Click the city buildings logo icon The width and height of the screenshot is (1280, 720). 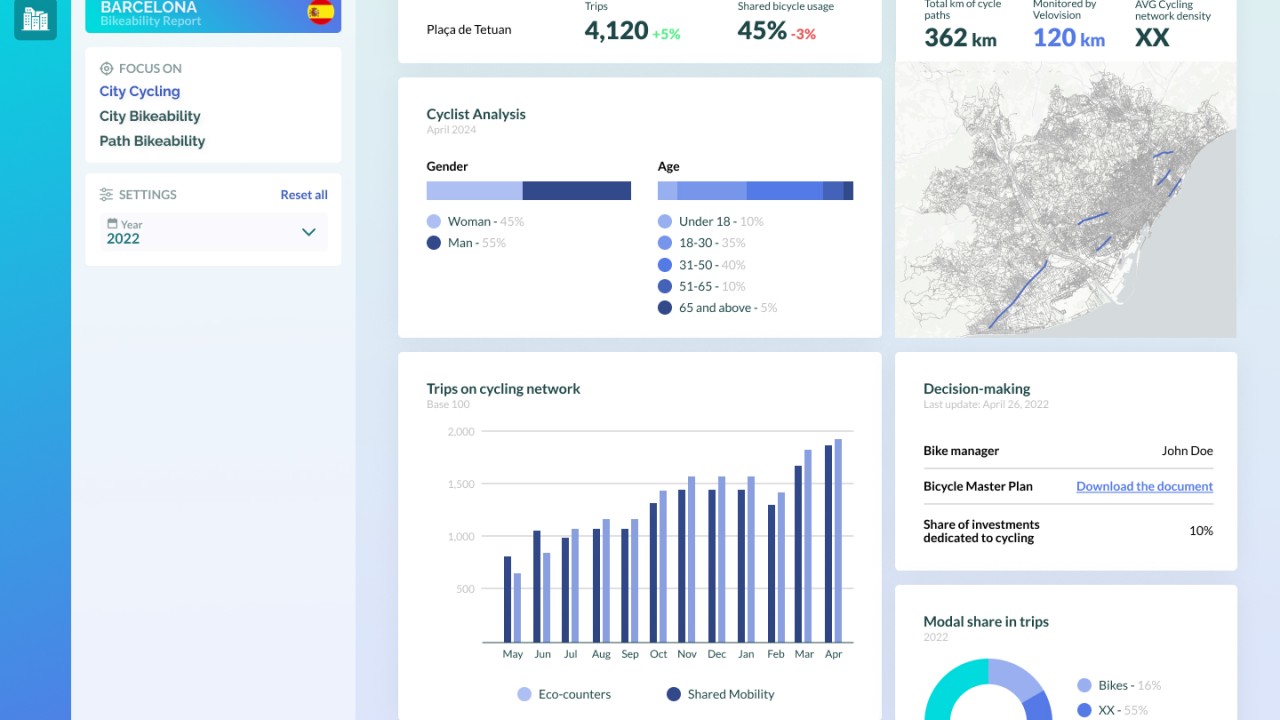(35, 18)
